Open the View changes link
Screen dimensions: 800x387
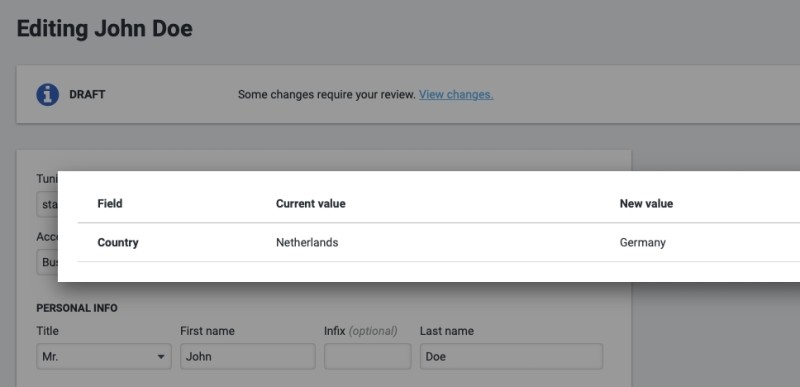pyautogui.click(x=456, y=94)
